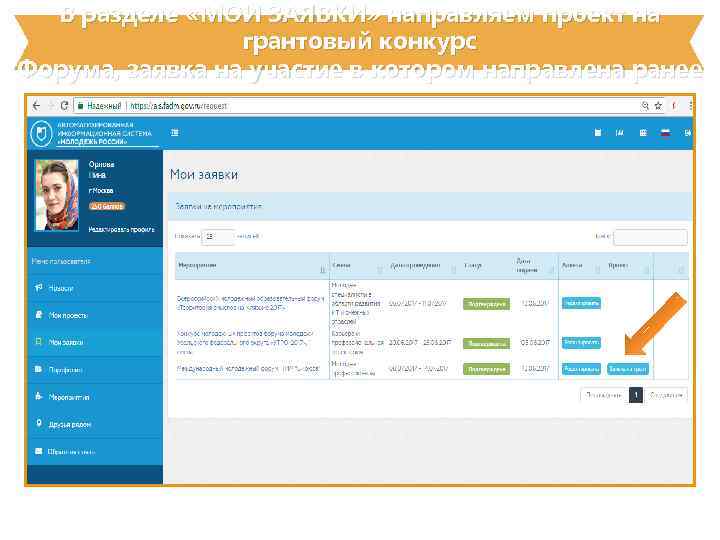This screenshot has width=720, height=540.
Task: Click the Заявки на мероприятия panel header
Action: tap(430, 207)
